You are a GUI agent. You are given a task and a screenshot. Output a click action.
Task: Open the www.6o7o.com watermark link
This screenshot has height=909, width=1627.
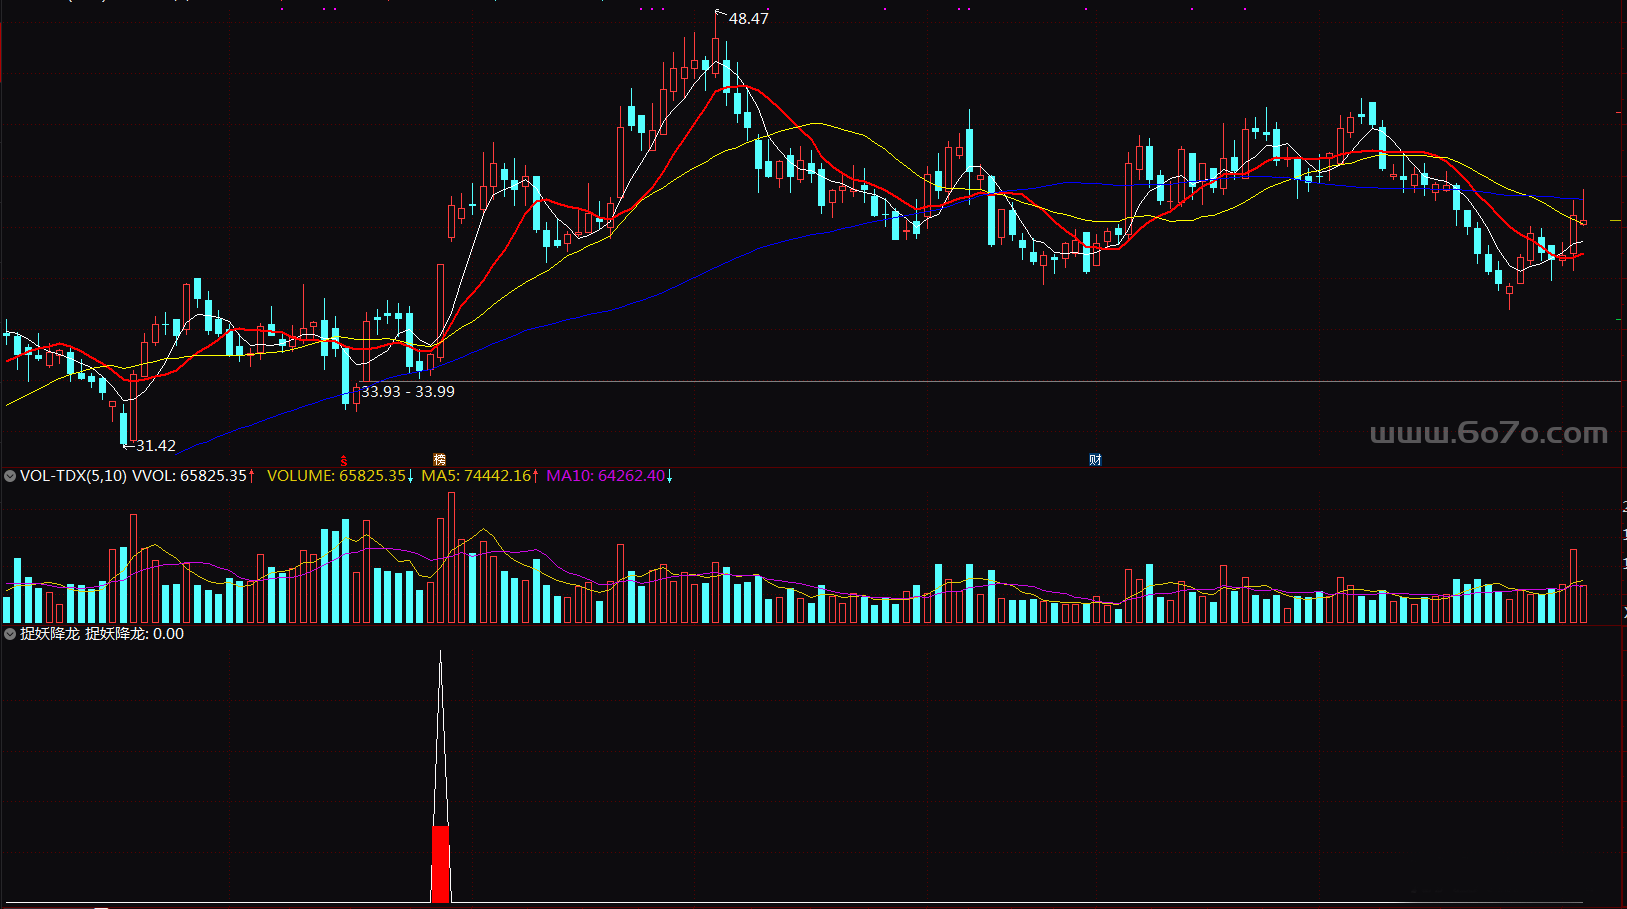coord(1488,433)
